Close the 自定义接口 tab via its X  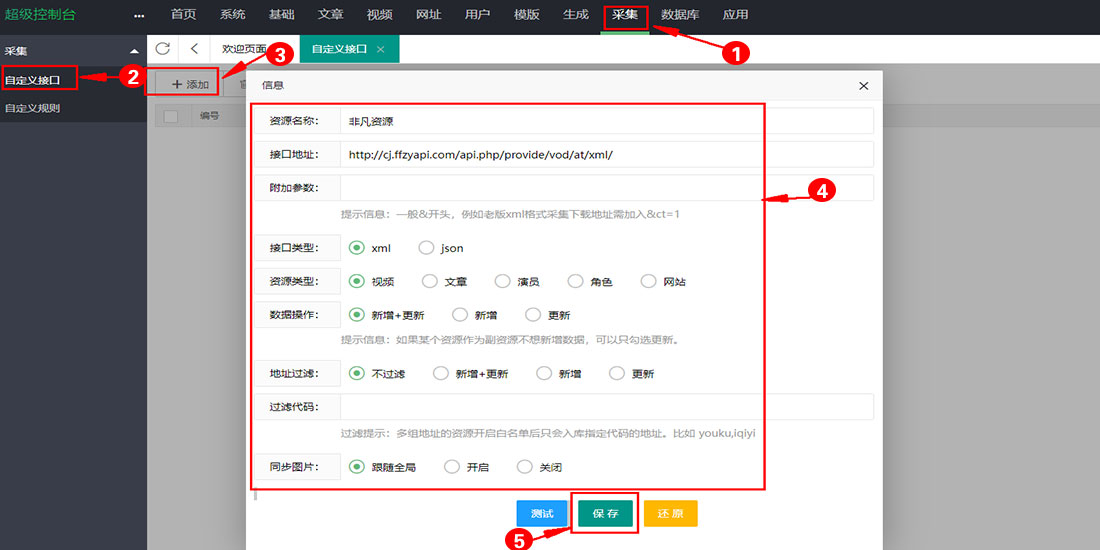point(381,49)
